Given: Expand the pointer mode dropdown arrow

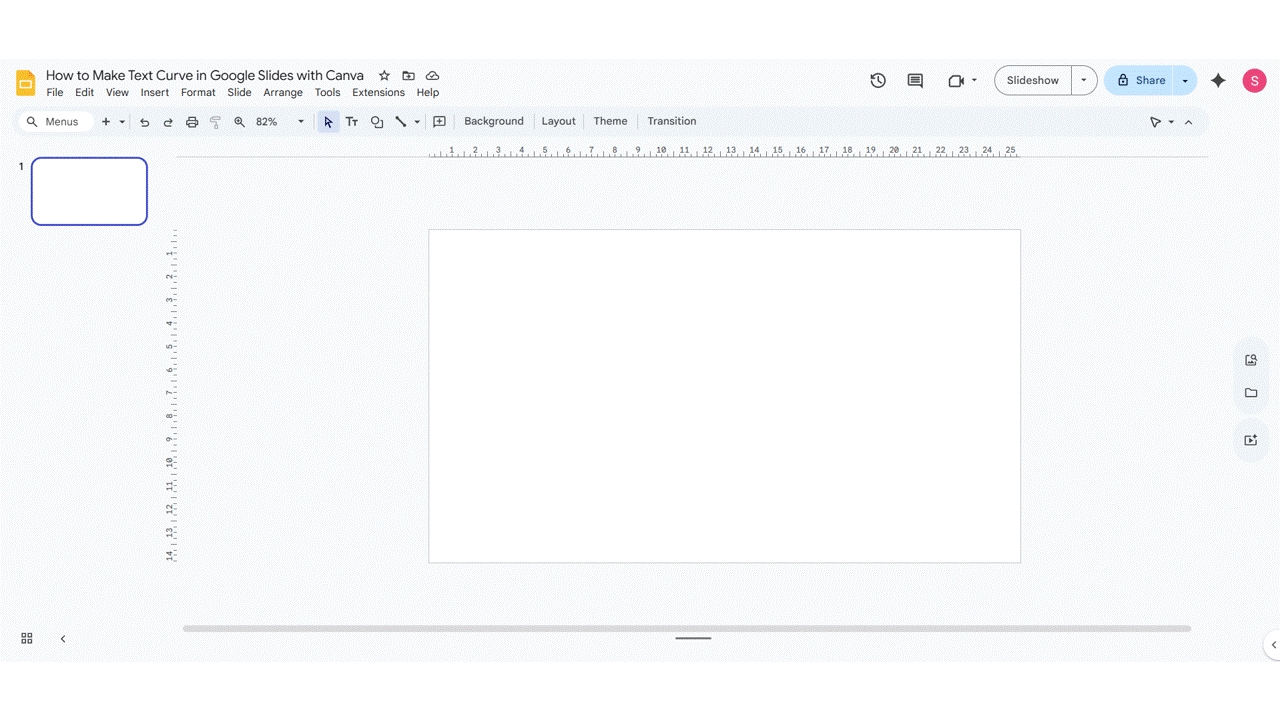Looking at the screenshot, I should click(1171, 122).
